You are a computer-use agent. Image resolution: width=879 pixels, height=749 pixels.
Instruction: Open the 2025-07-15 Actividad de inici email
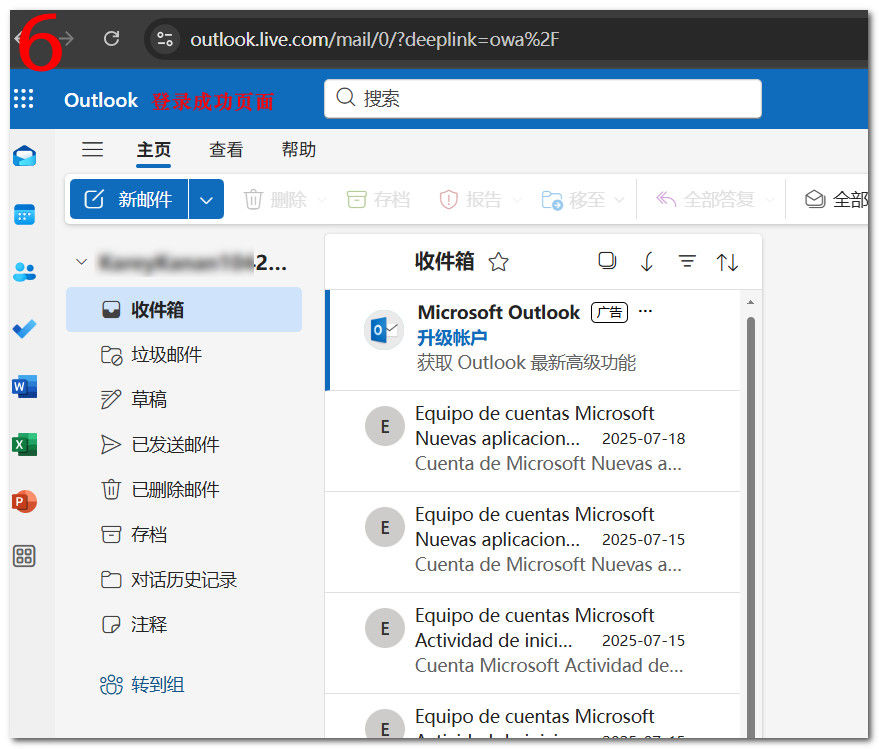(533, 642)
